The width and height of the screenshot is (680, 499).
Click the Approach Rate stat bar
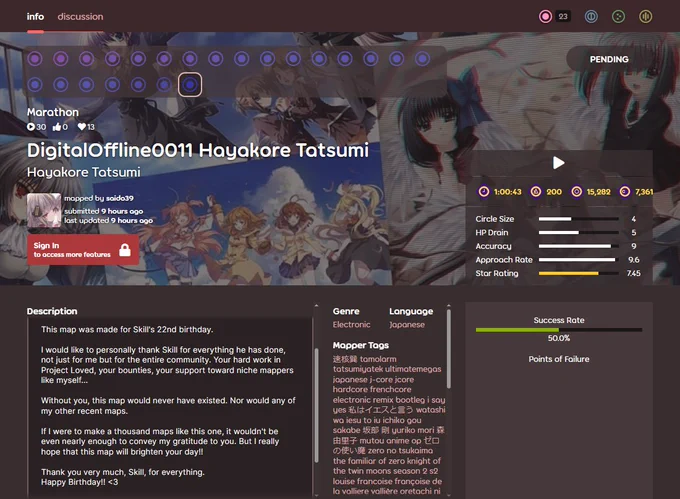click(579, 260)
